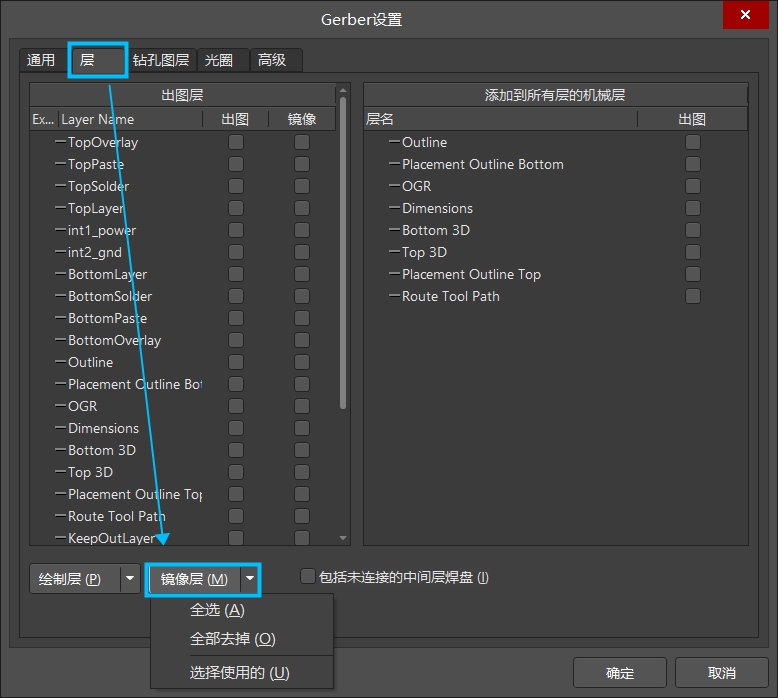Choose 全选 (A) from the menu

pos(217,610)
